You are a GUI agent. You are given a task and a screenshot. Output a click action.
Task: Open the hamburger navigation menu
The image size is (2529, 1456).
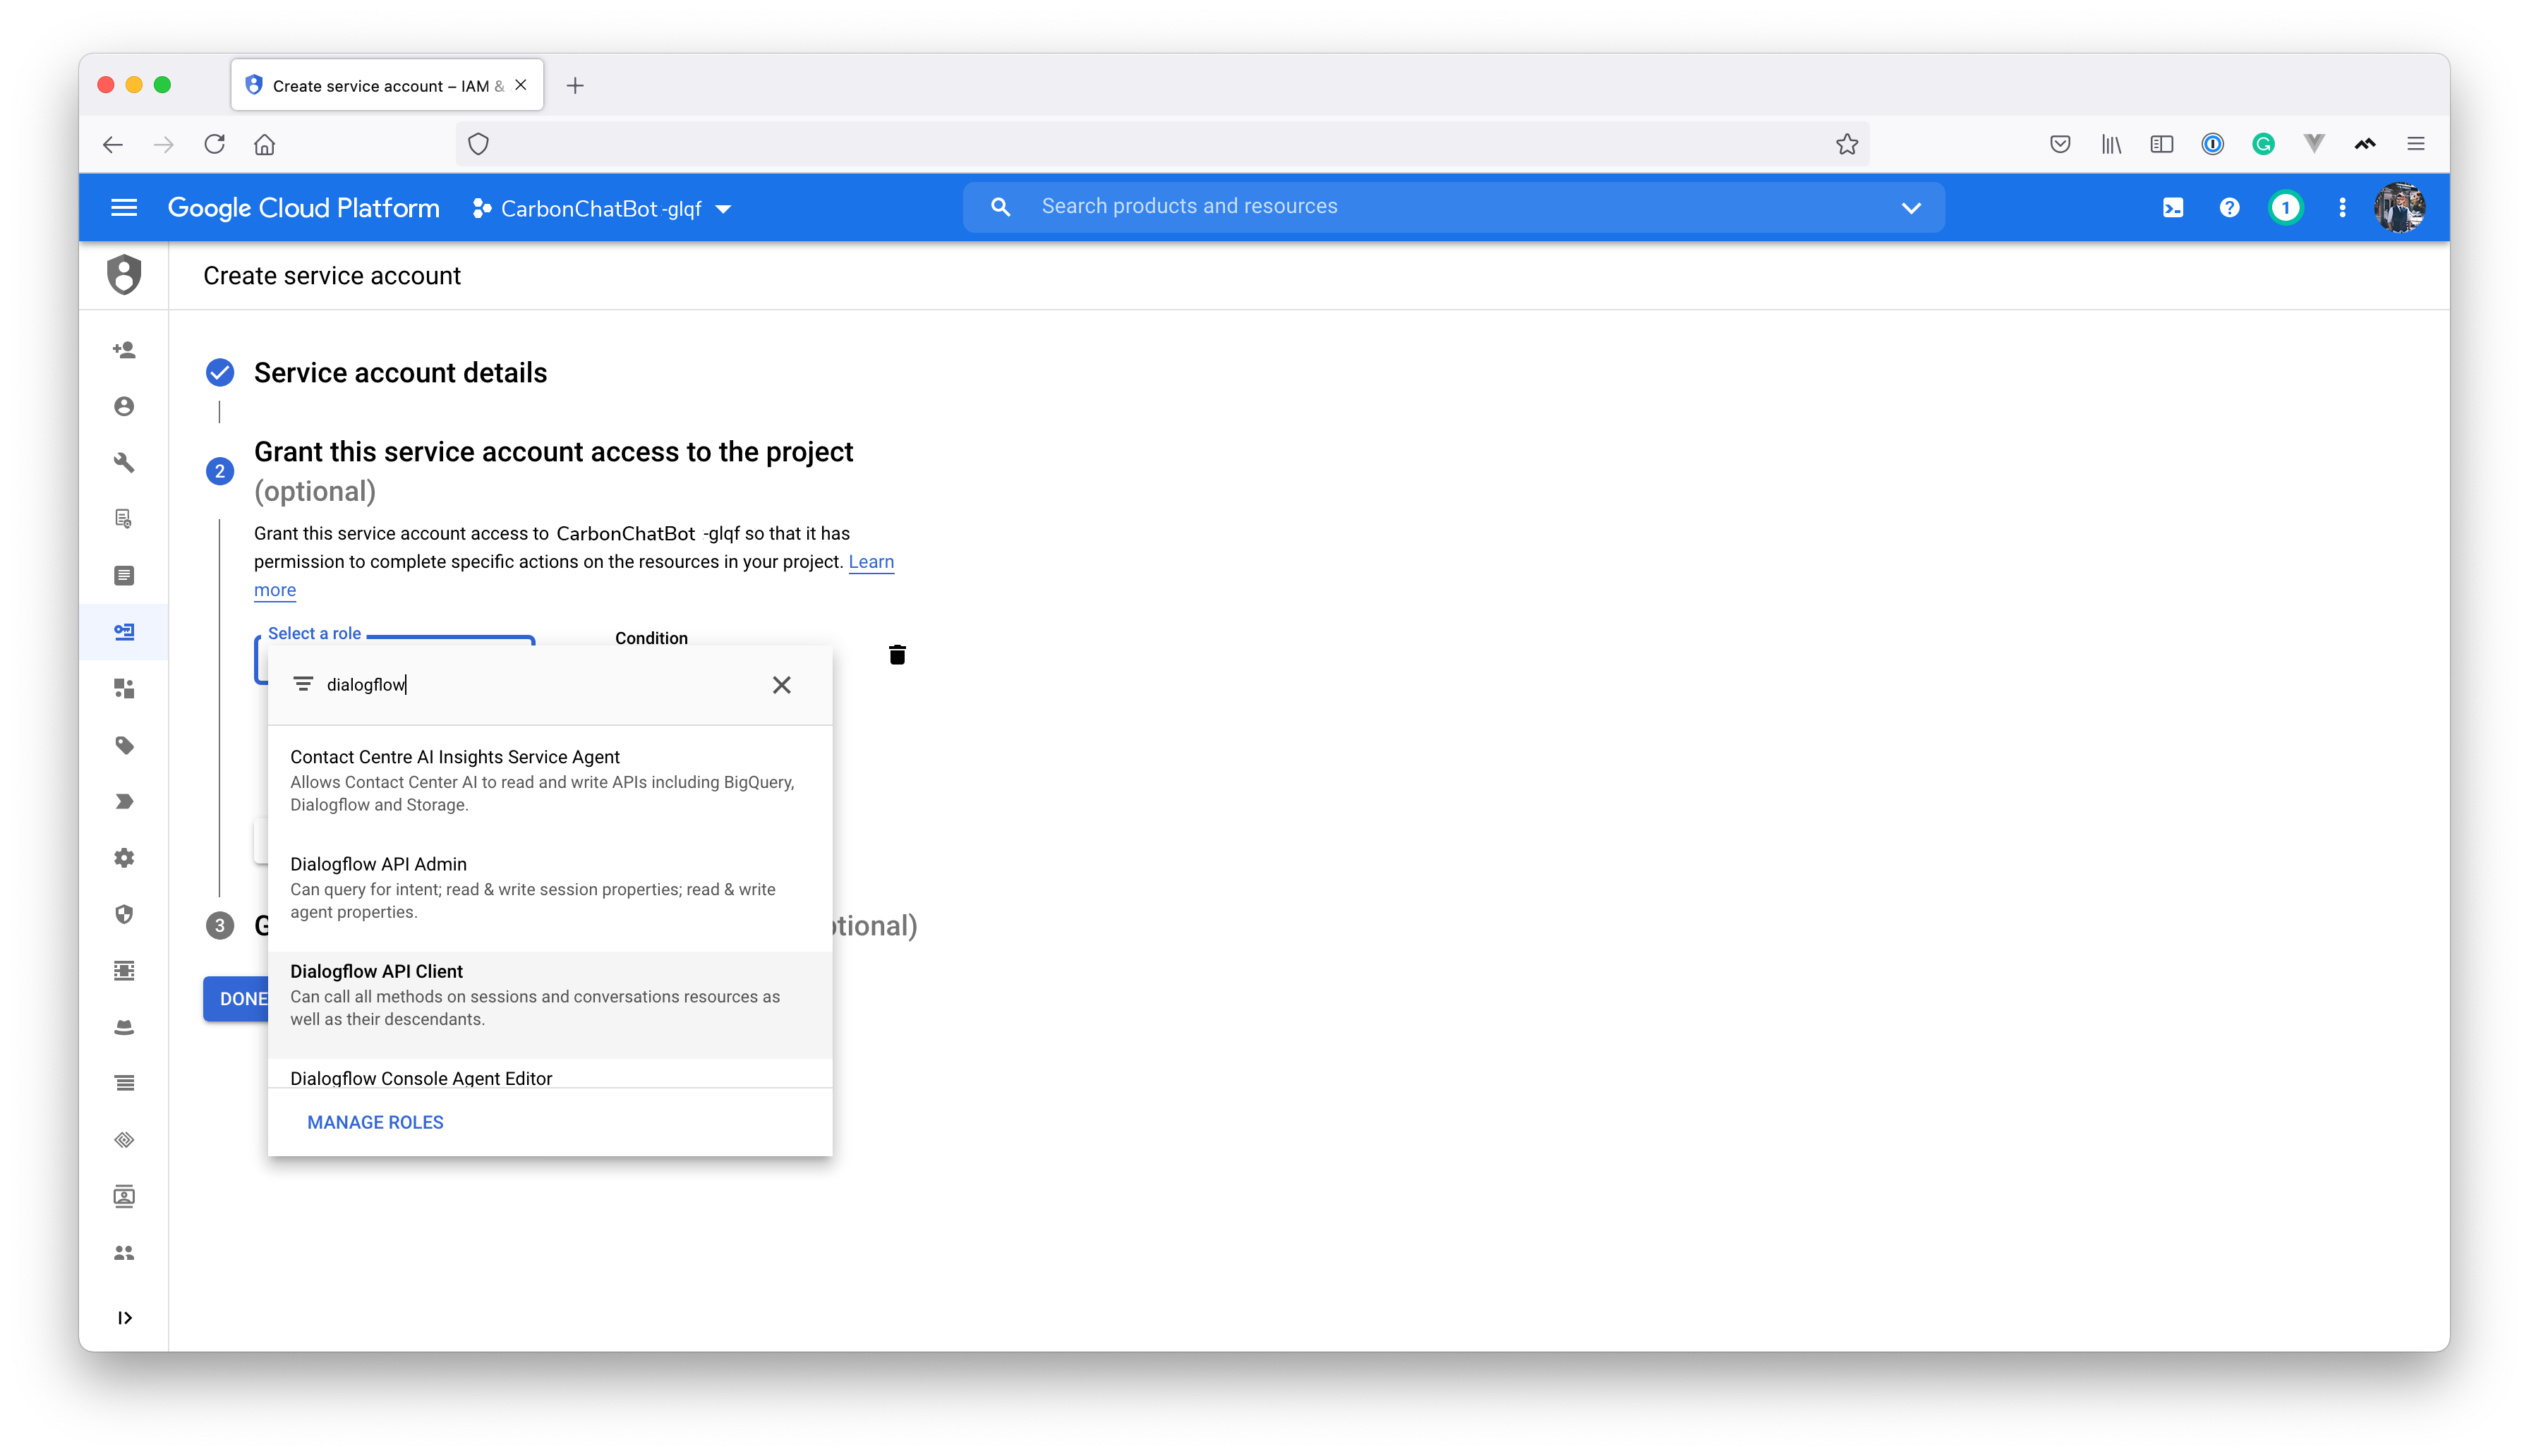point(124,208)
